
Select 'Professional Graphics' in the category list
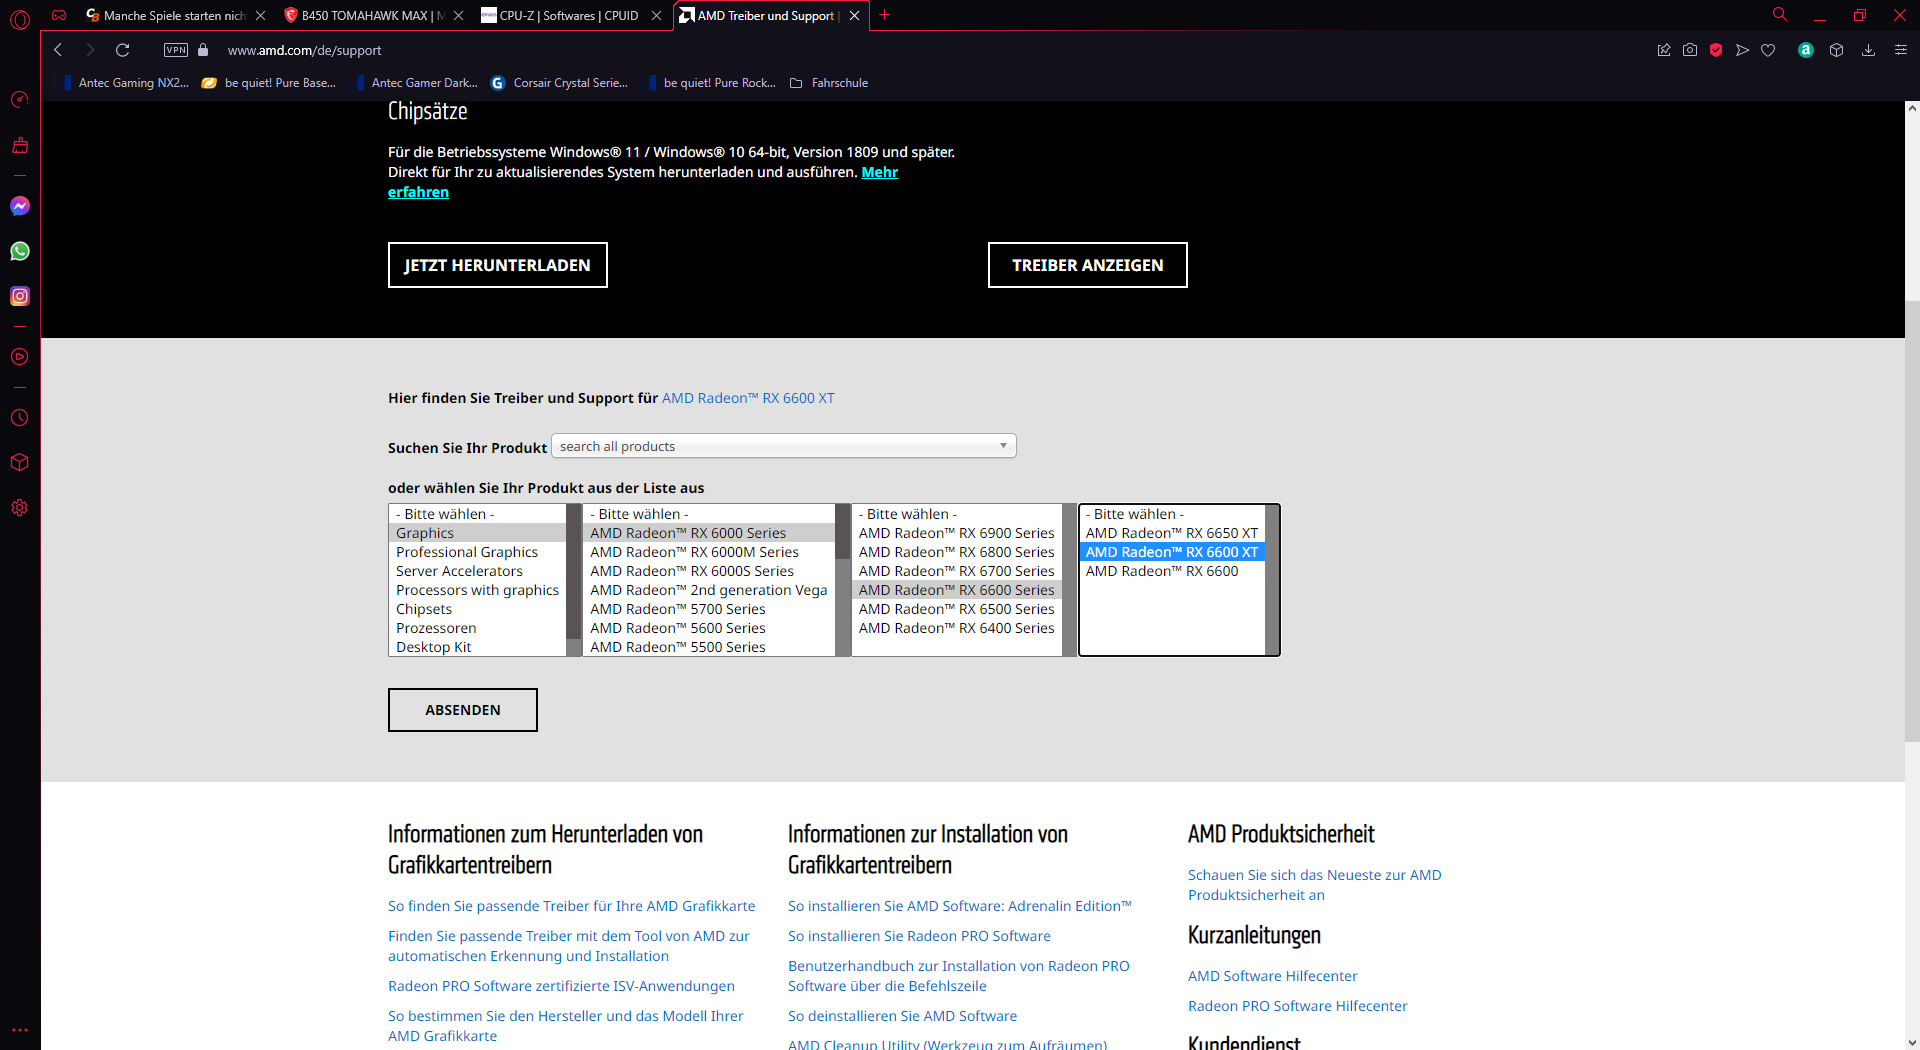476,552
